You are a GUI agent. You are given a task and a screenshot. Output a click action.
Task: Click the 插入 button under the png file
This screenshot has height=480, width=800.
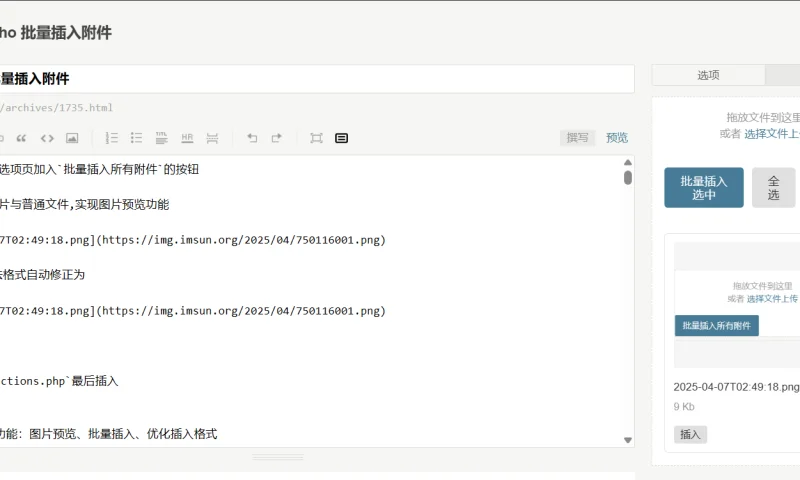(x=690, y=435)
